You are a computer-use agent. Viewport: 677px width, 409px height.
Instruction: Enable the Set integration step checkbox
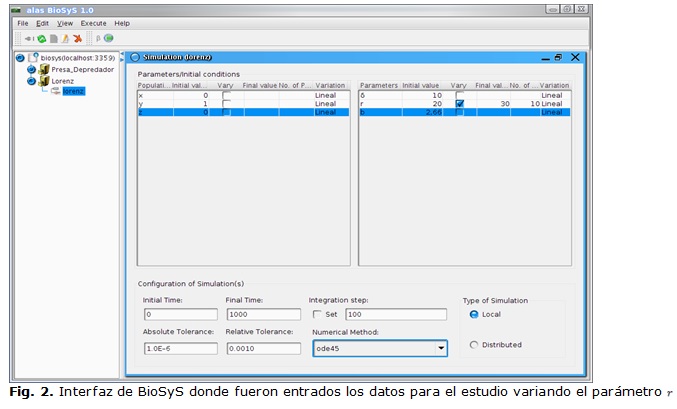click(317, 314)
